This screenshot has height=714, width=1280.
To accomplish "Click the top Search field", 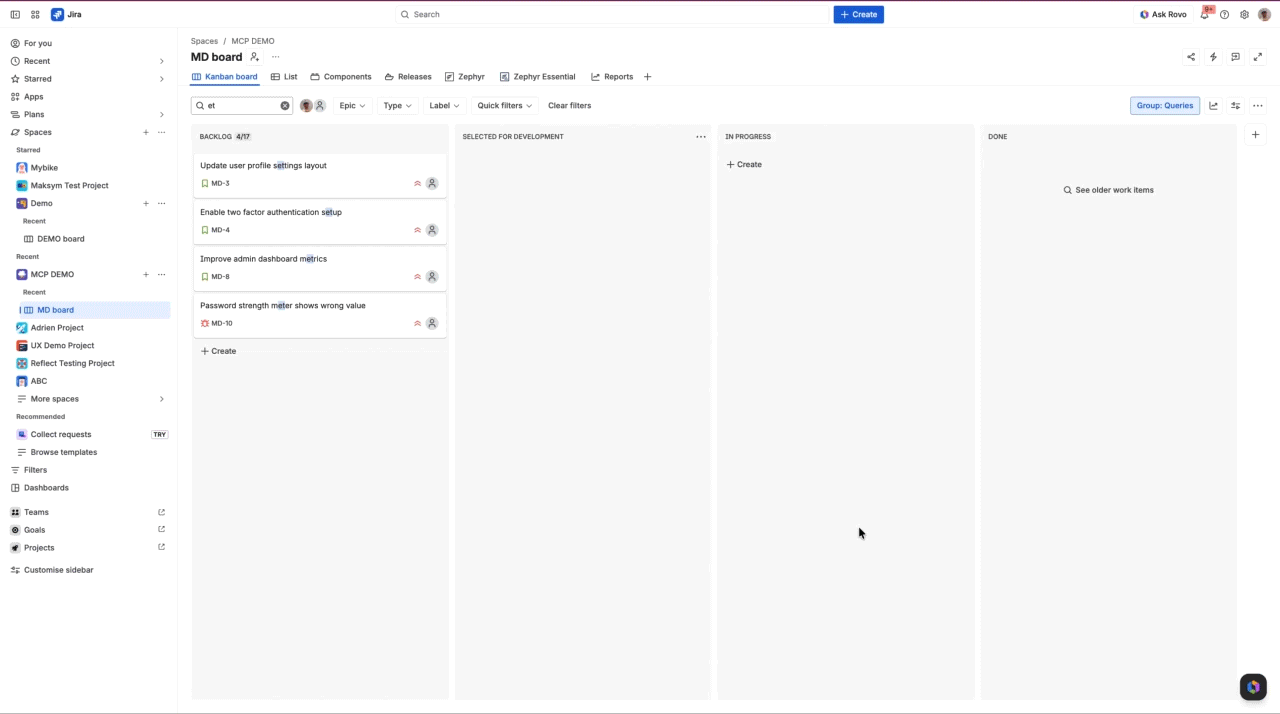I will [x=612, y=15].
